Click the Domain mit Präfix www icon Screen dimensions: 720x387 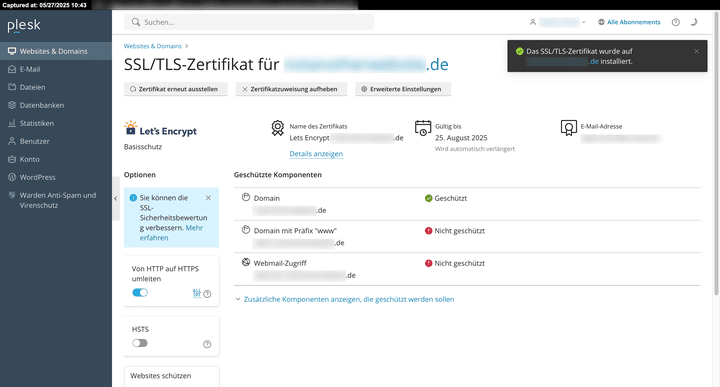pos(246,230)
